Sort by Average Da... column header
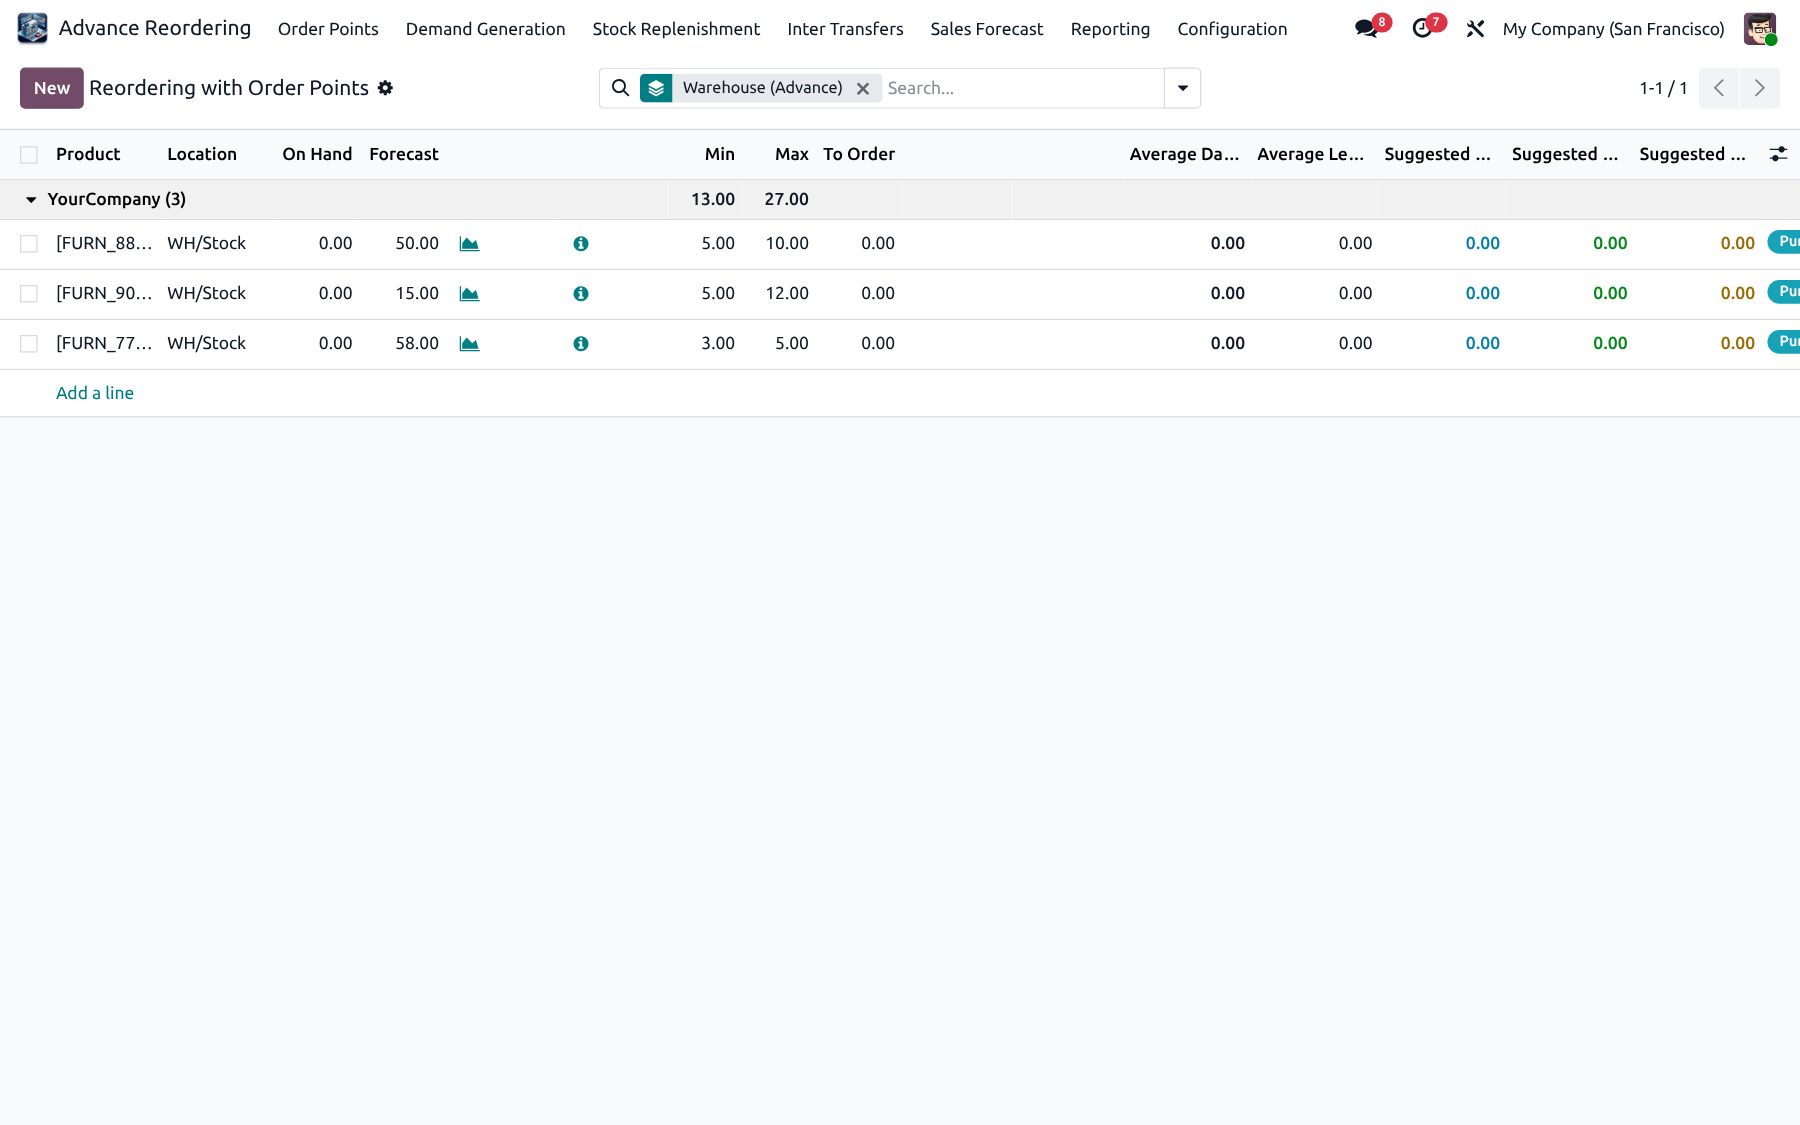The height and width of the screenshot is (1125, 1800). 1184,154
